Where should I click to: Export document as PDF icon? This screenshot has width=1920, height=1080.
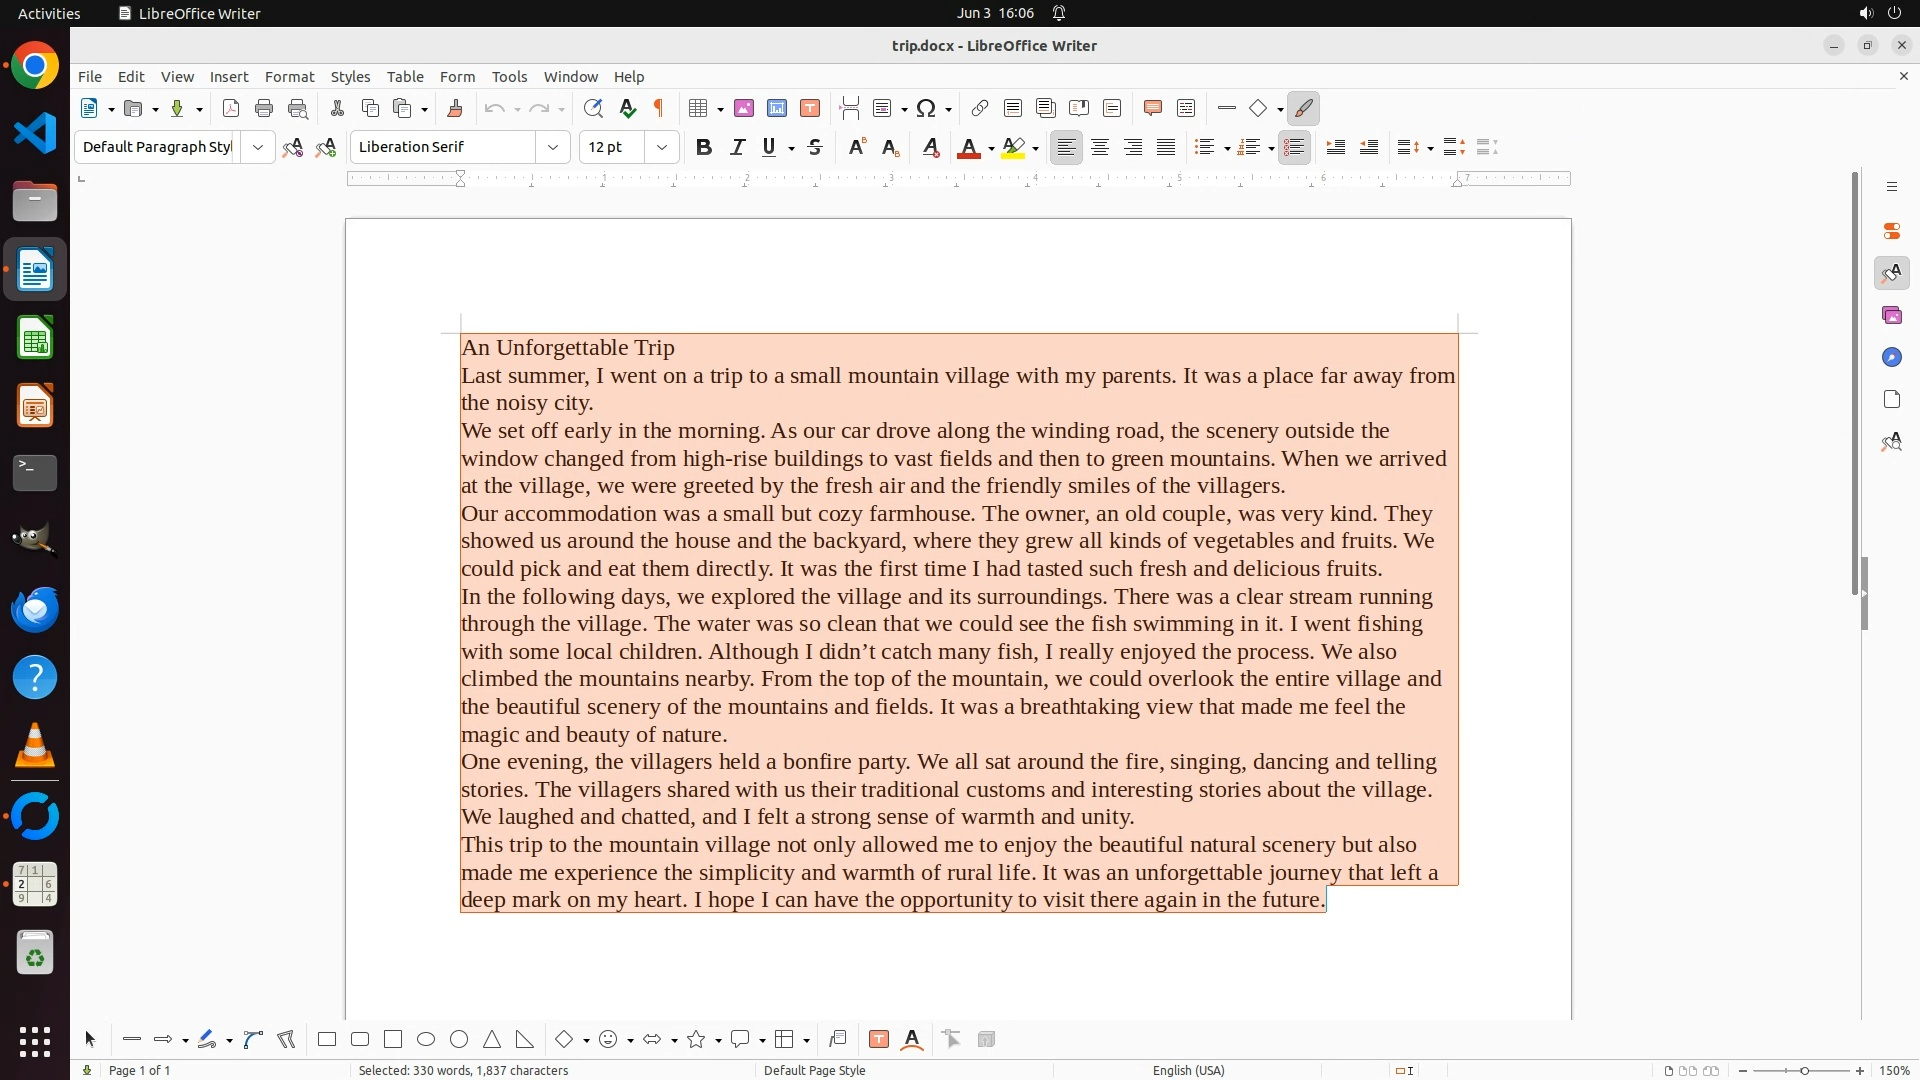click(x=231, y=109)
